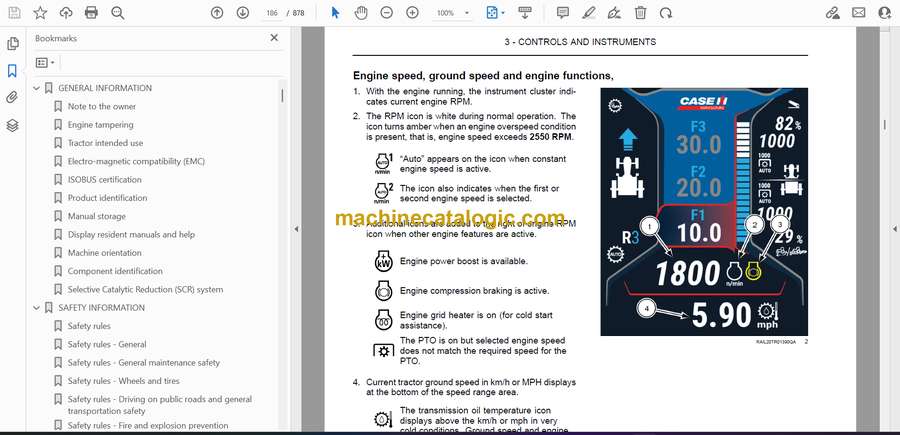Expand the right tools pane arrow

pyautogui.click(x=895, y=229)
